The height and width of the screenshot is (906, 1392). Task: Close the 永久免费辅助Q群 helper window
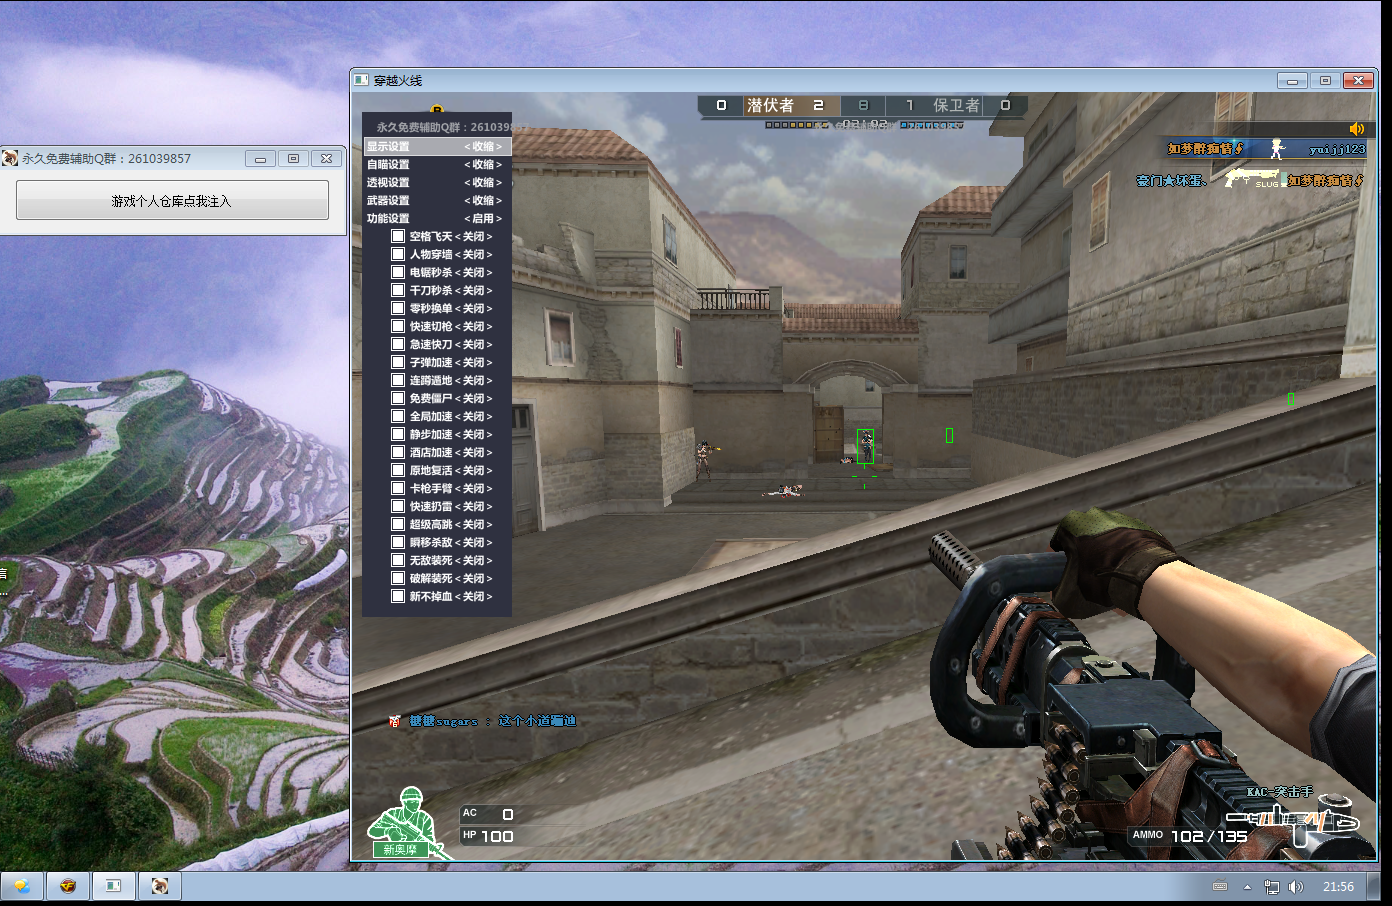click(x=326, y=158)
